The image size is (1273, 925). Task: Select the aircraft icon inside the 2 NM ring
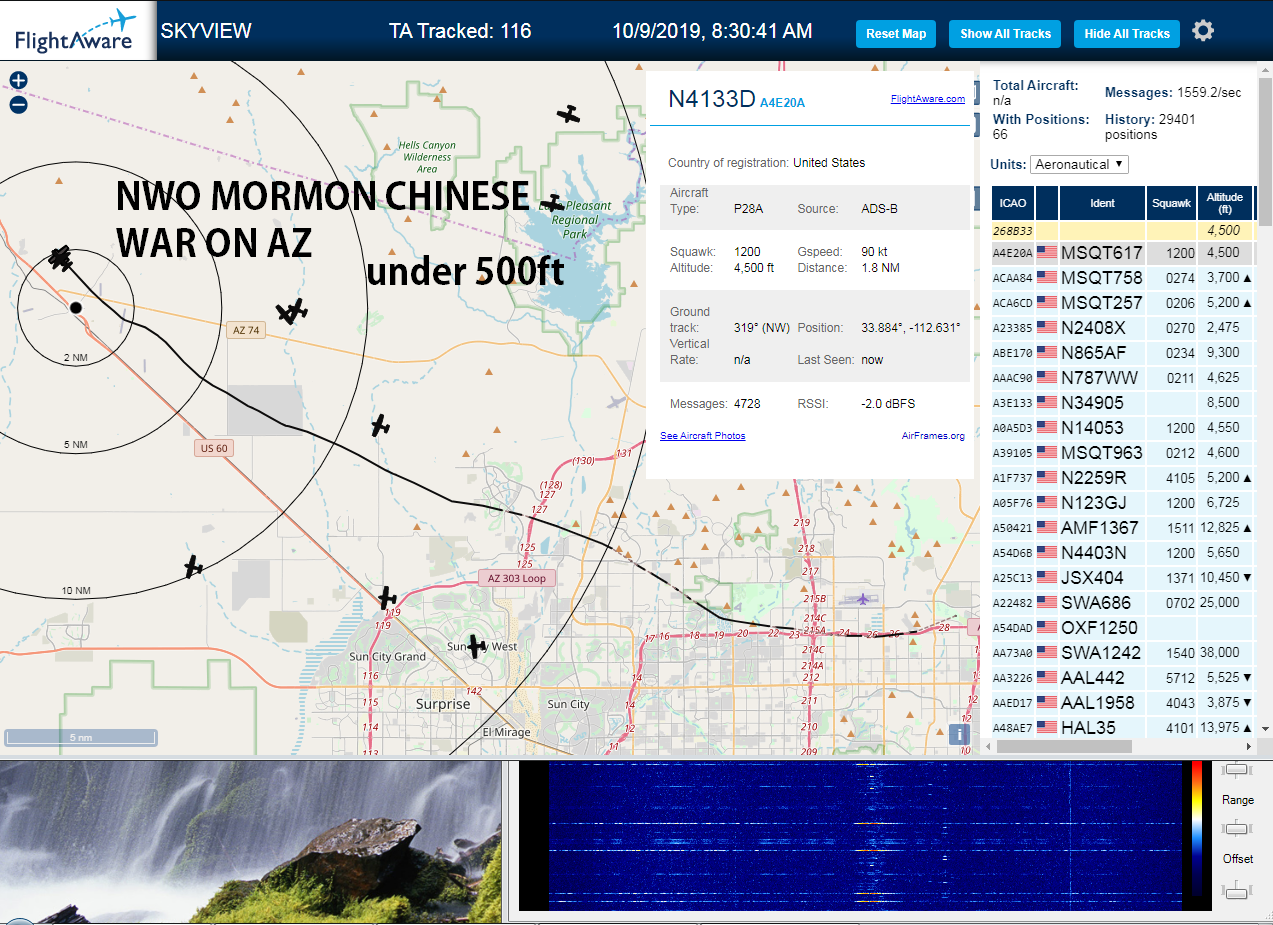62,259
